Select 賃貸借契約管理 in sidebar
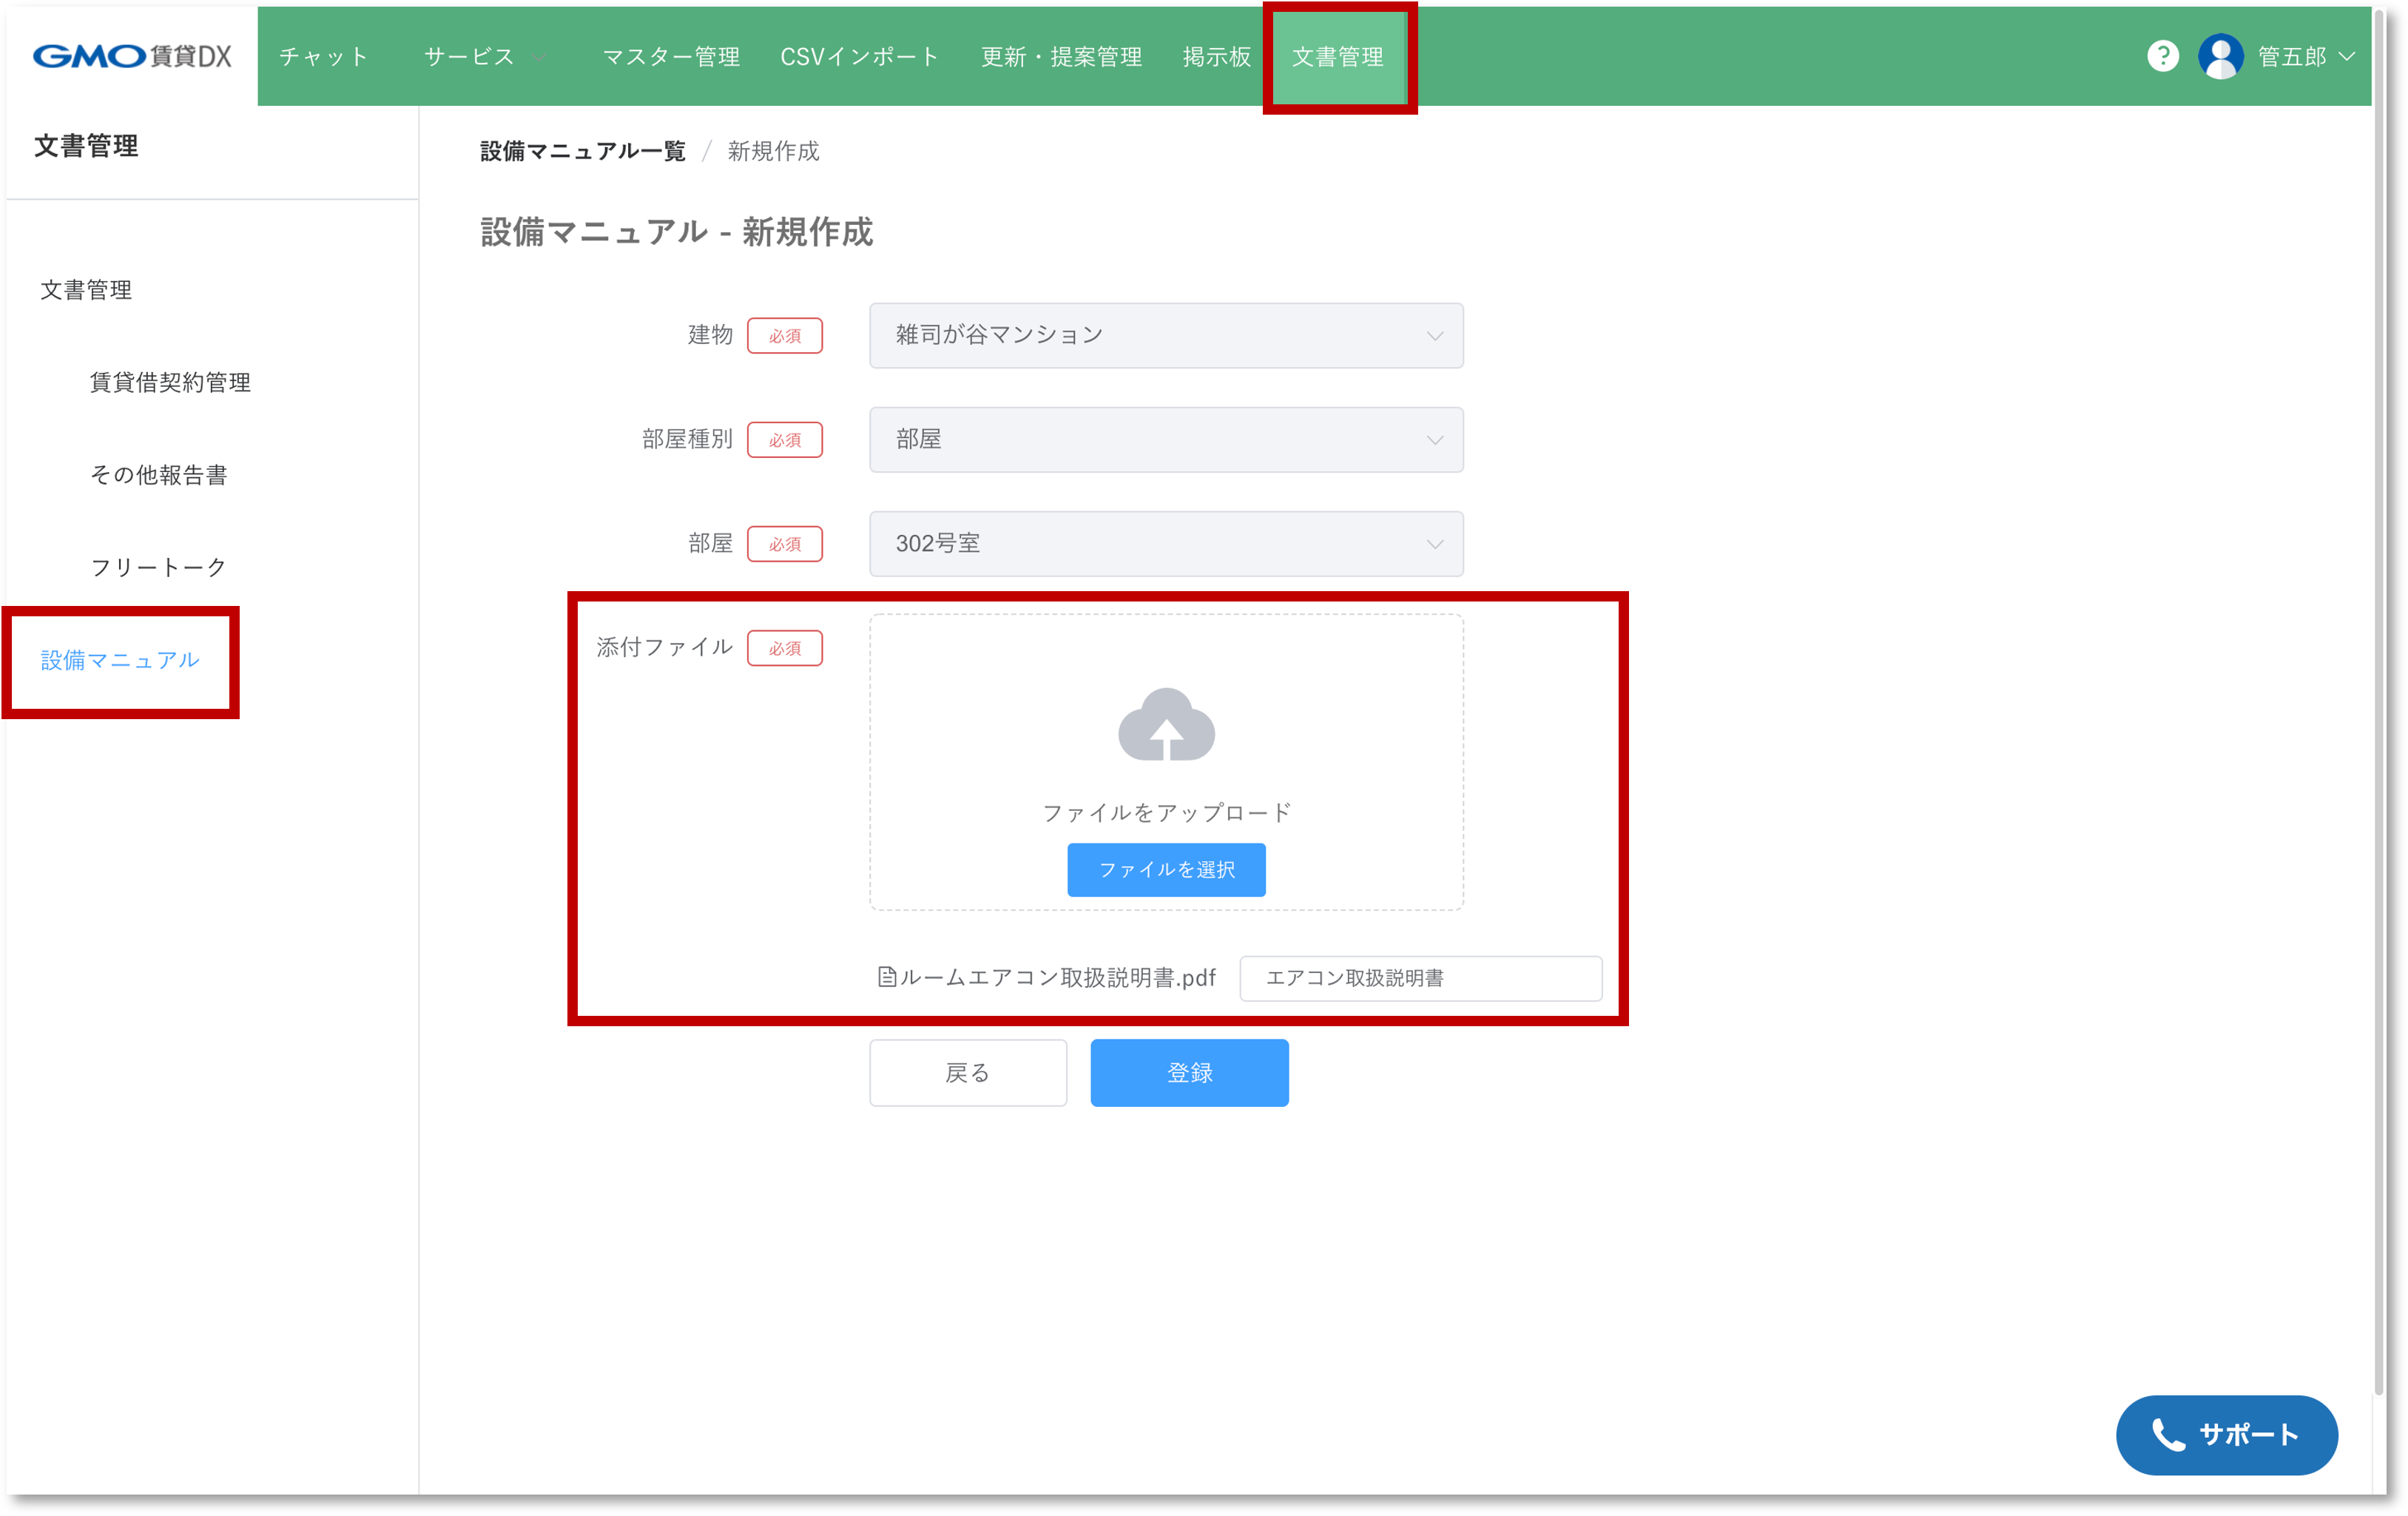This screenshot has height=1516, width=2408. click(x=170, y=382)
